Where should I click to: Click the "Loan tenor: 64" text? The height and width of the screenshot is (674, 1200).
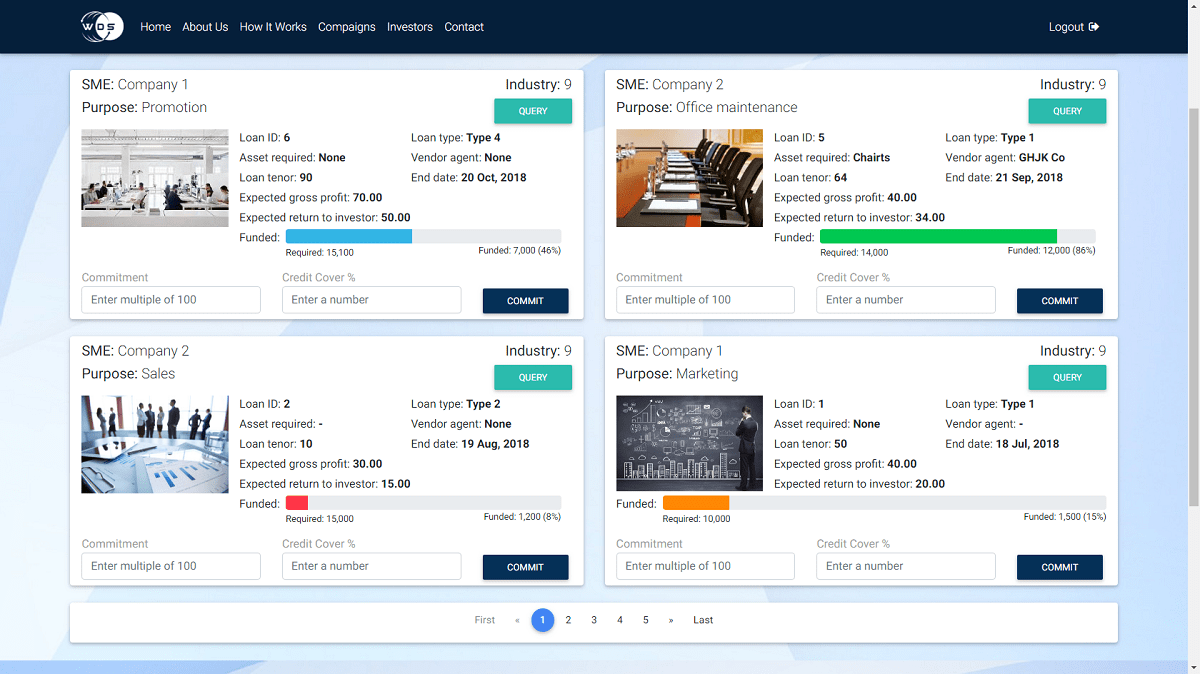point(811,177)
